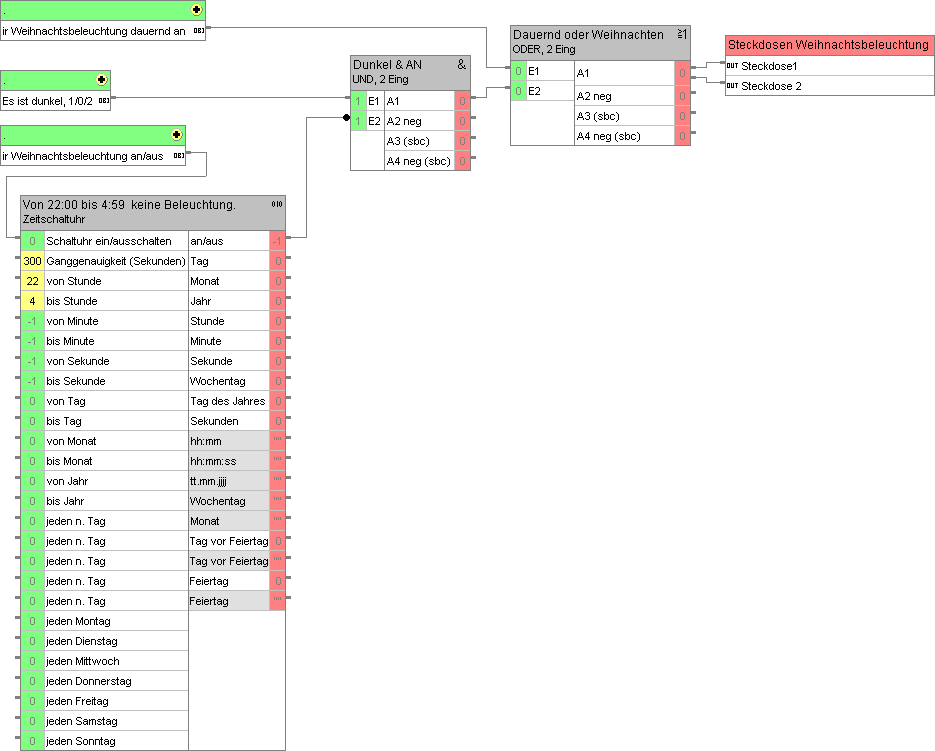
Task: Click the plus icon above 'Es ist dunkel'
Action: point(101,79)
